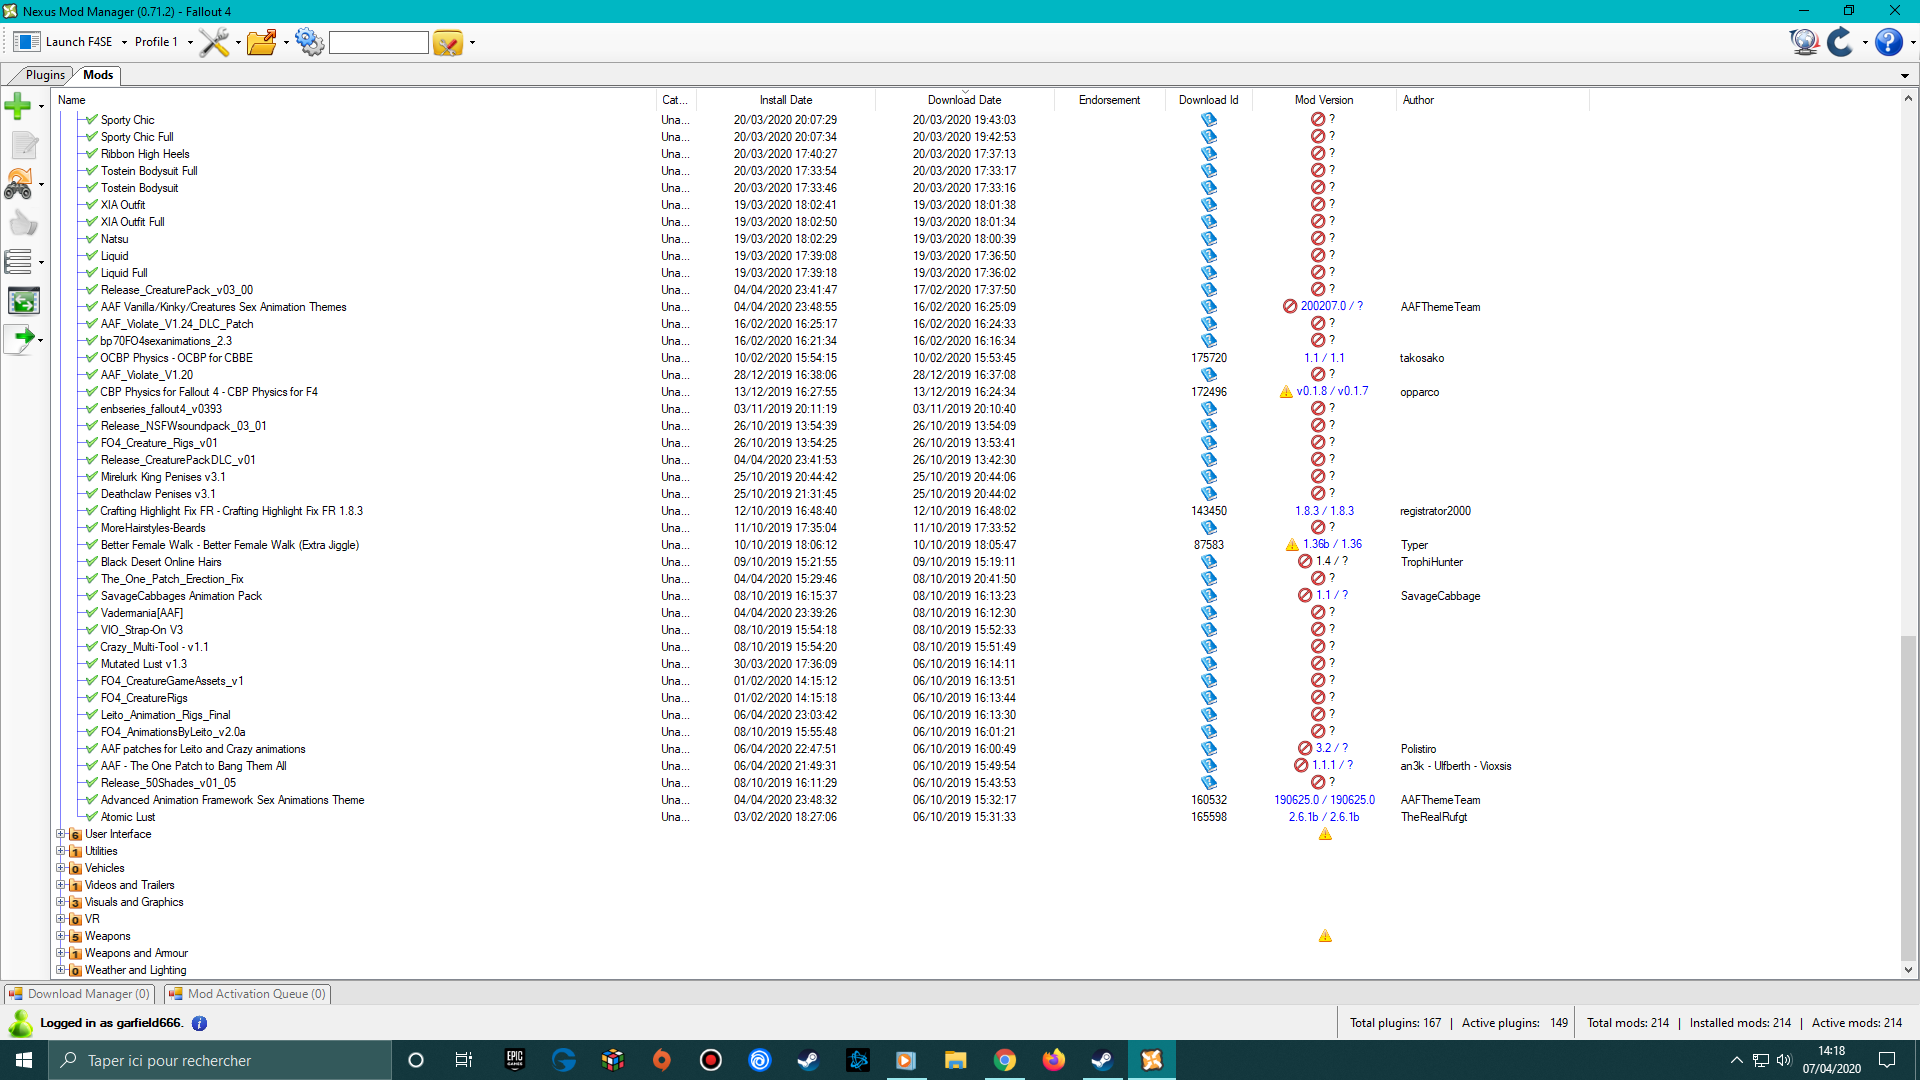The image size is (1920, 1080).
Task: Expand the Utilities category
Action: point(60,851)
